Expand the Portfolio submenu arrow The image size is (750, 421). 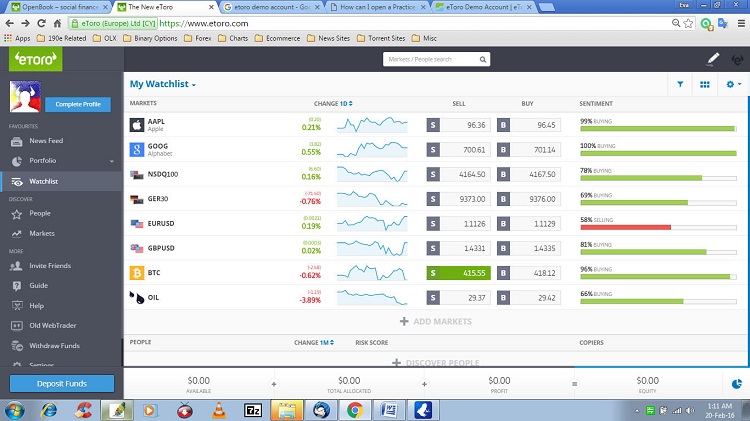[112, 161]
